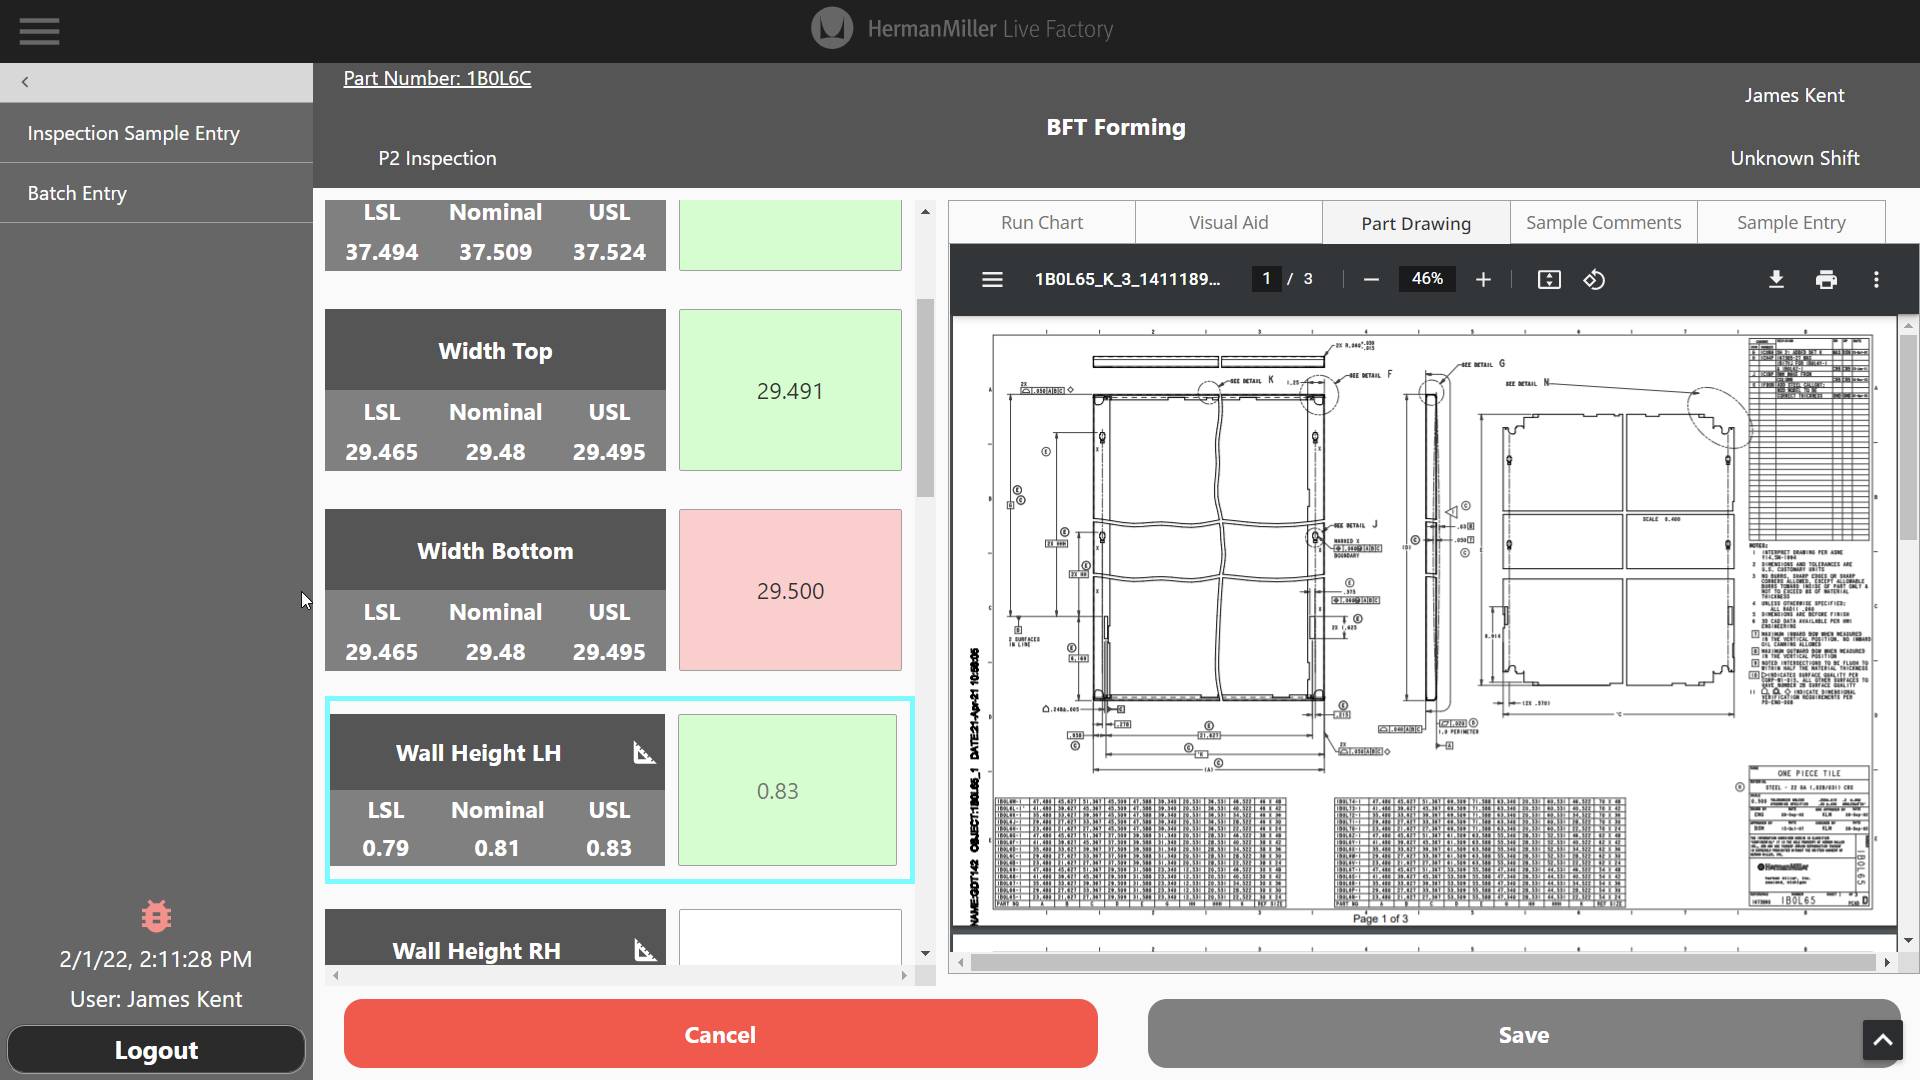Image resolution: width=1920 pixels, height=1080 pixels.
Task: Click PDF file name 1B0L65_K_3_1411189
Action: point(1127,279)
